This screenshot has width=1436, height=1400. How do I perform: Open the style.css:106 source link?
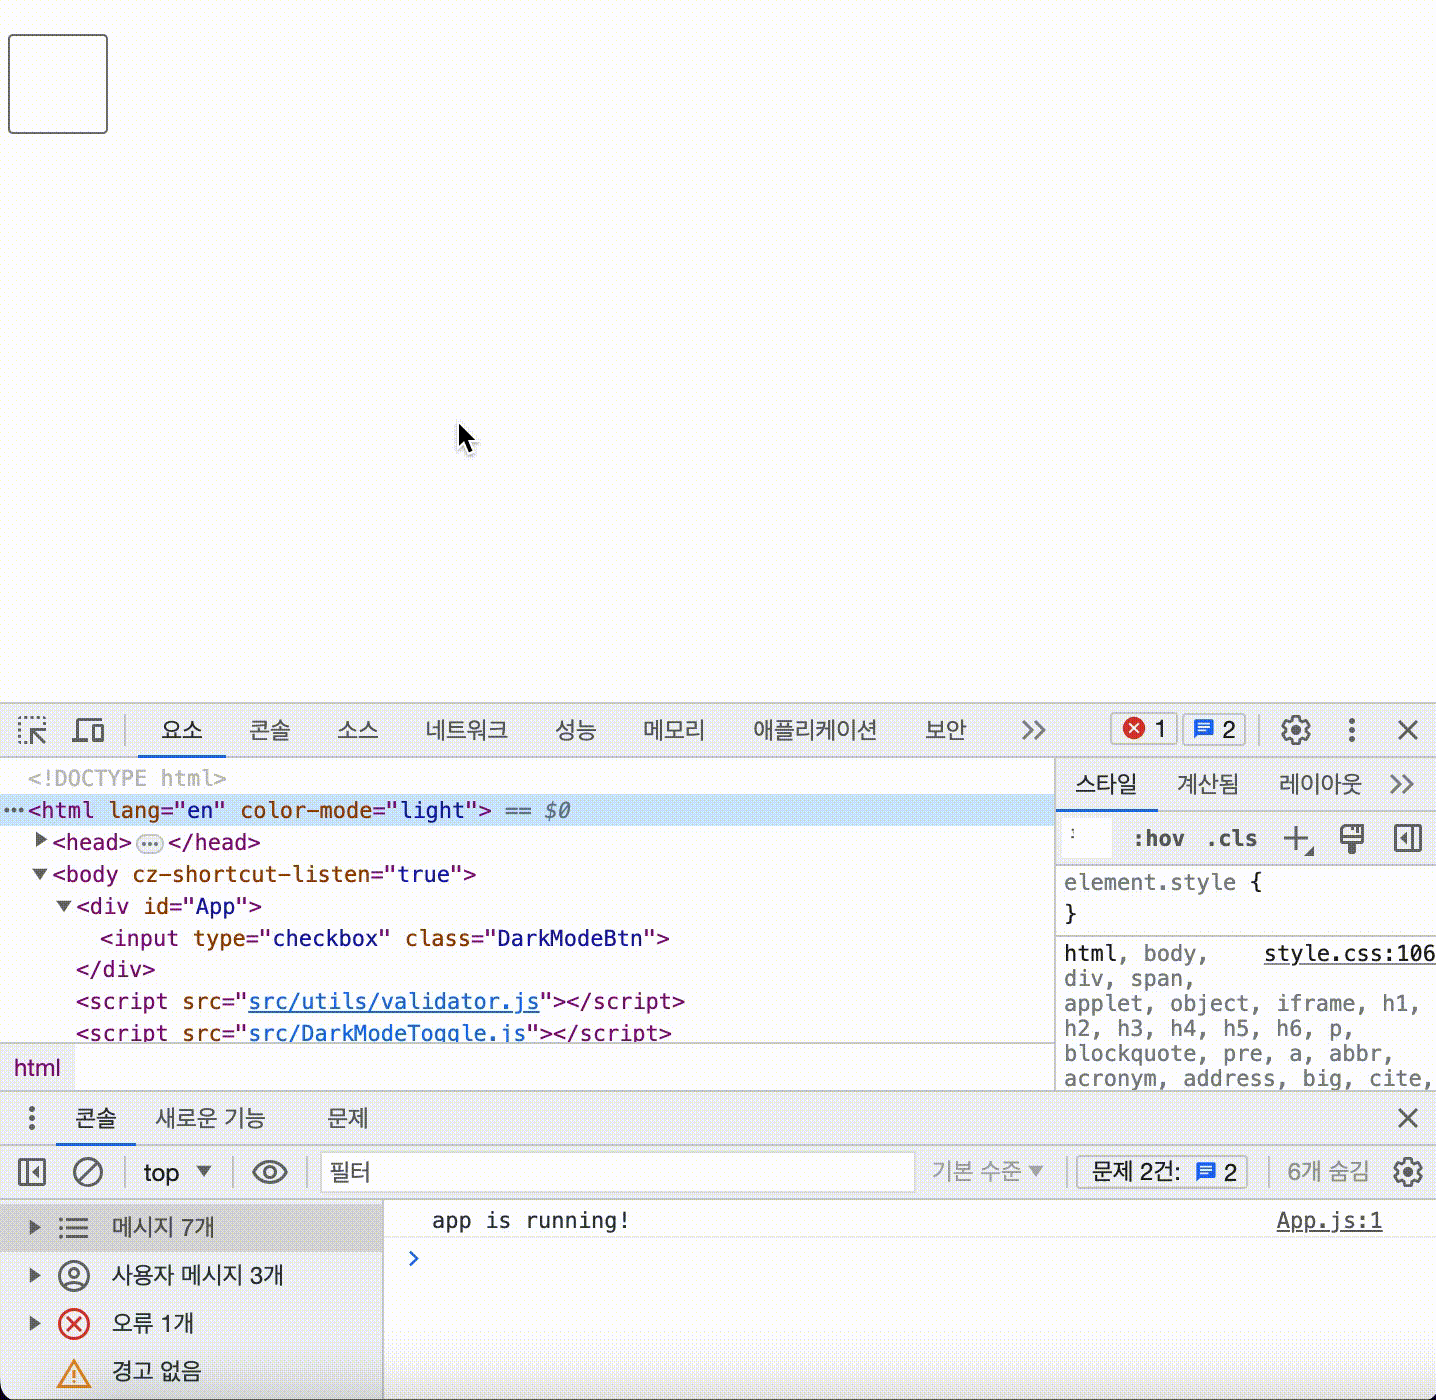pos(1349,953)
